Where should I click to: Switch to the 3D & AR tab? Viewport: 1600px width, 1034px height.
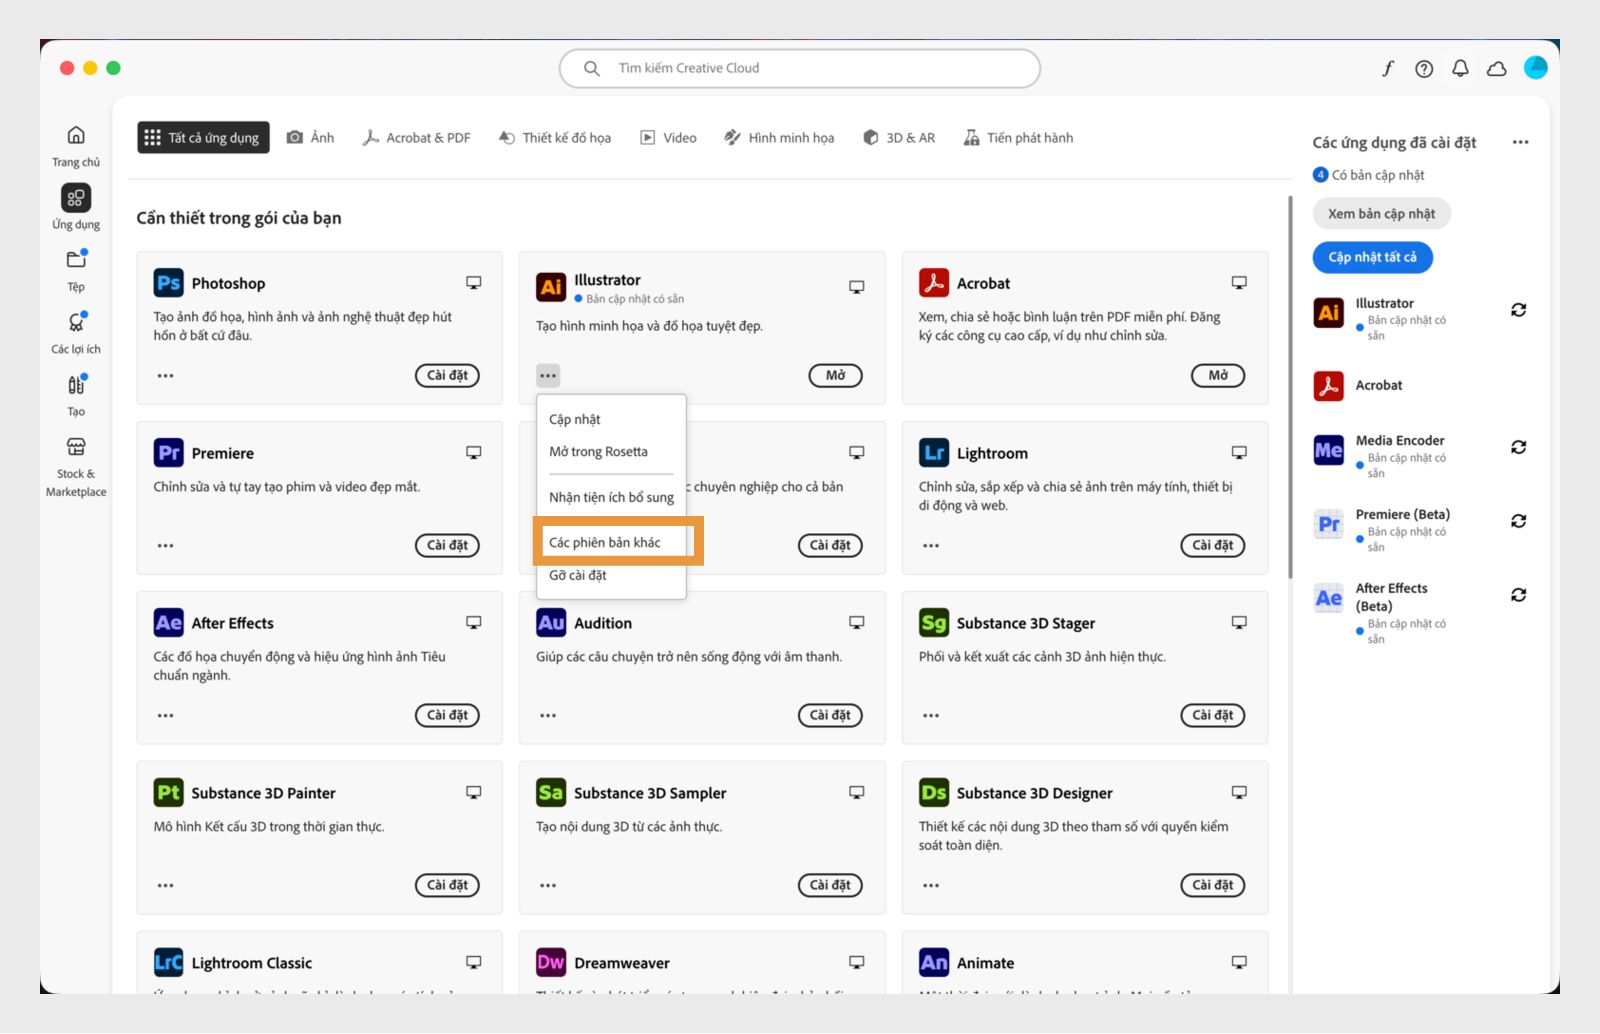click(x=899, y=138)
